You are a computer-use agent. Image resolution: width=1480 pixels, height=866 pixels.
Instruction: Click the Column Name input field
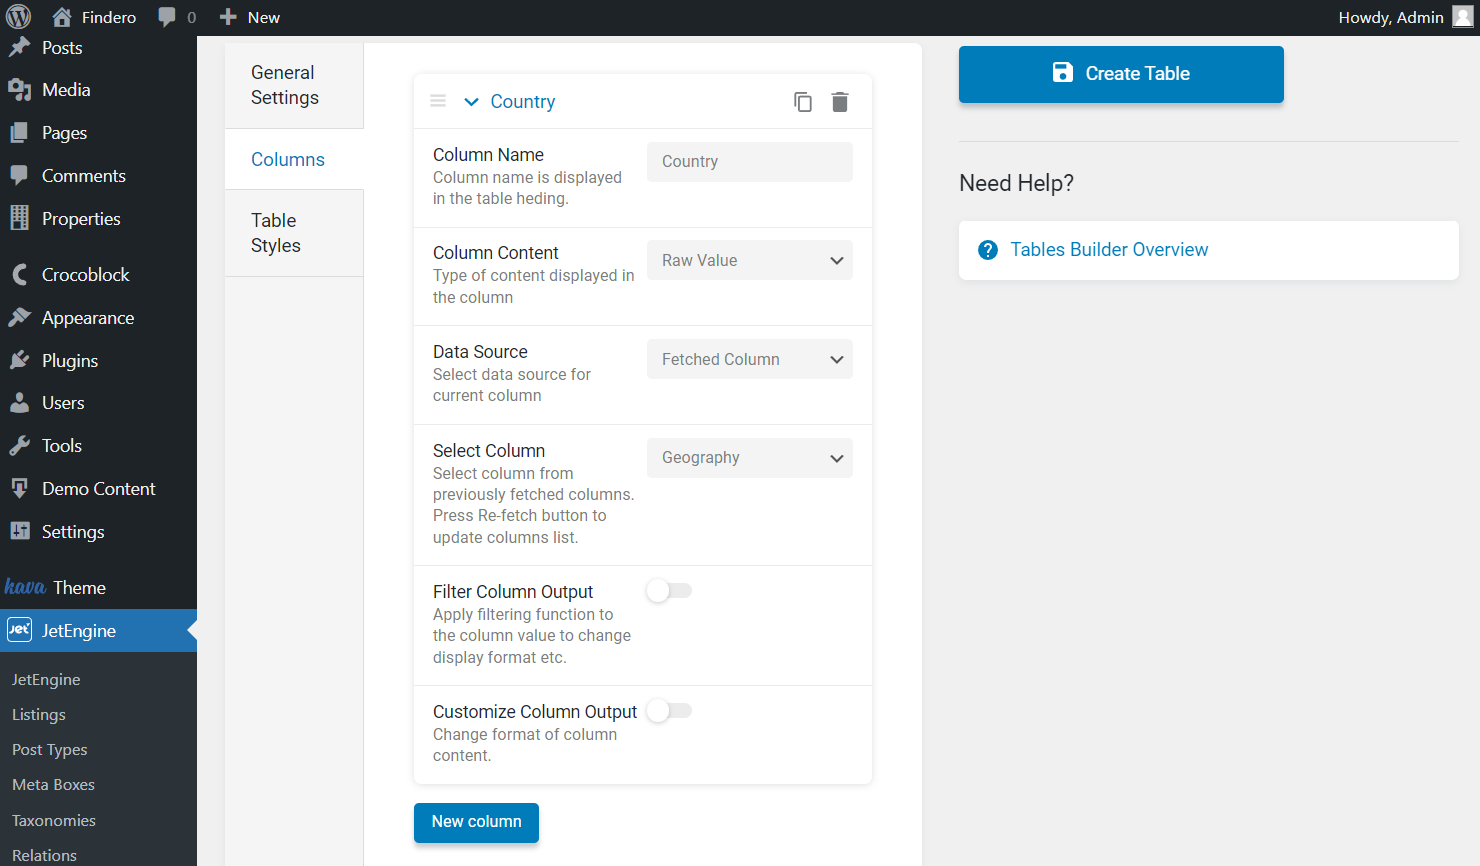pyautogui.click(x=749, y=162)
